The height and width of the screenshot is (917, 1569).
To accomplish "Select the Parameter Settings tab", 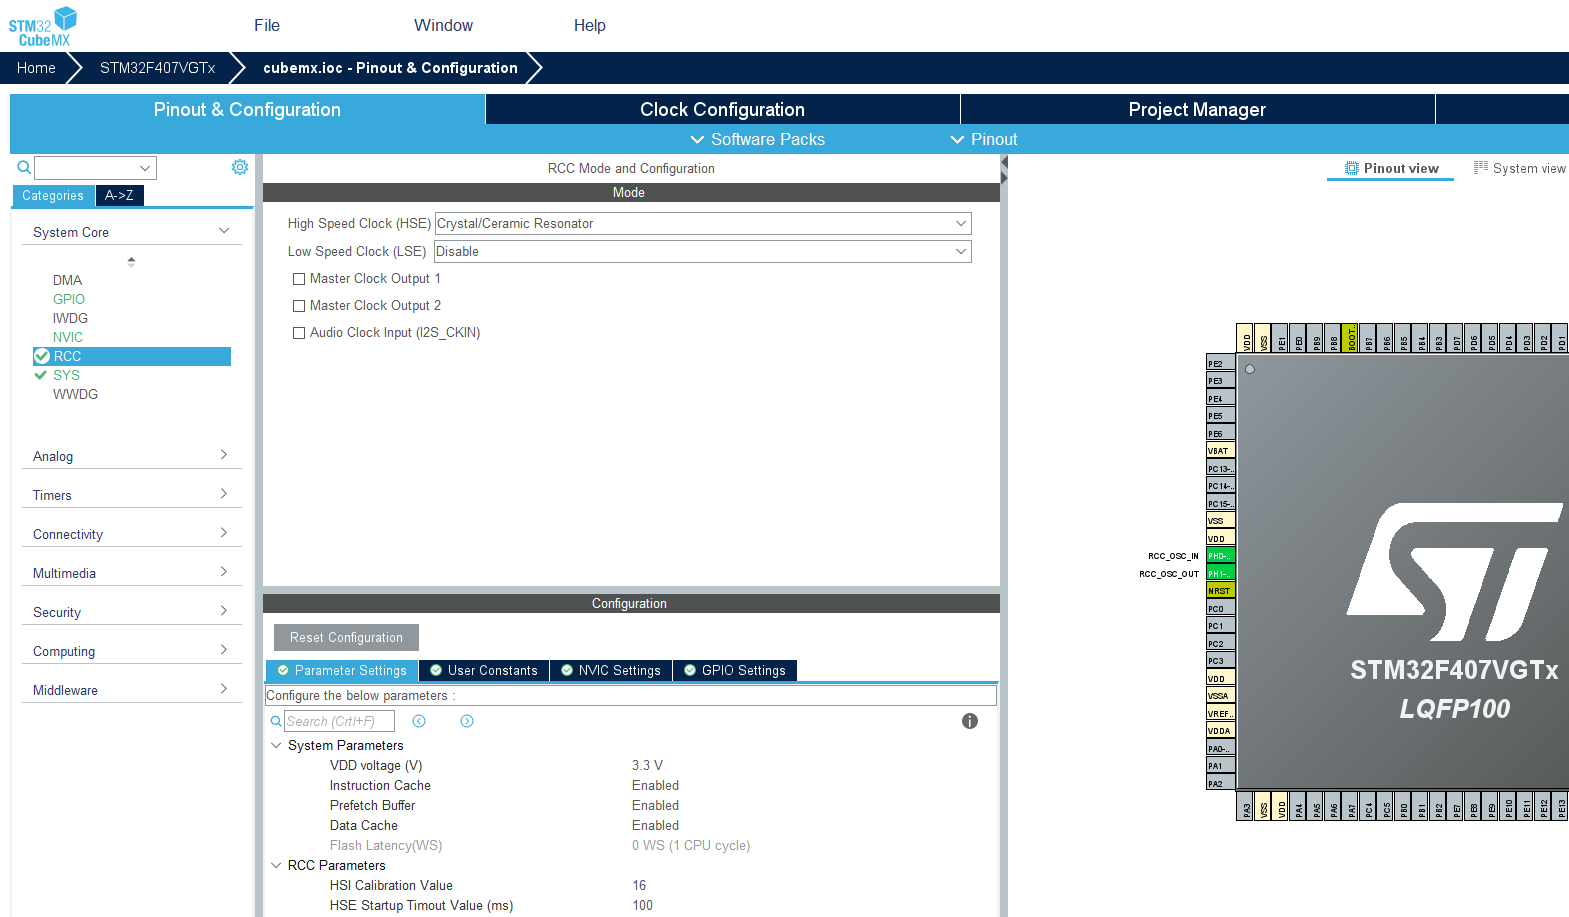I will coord(342,670).
